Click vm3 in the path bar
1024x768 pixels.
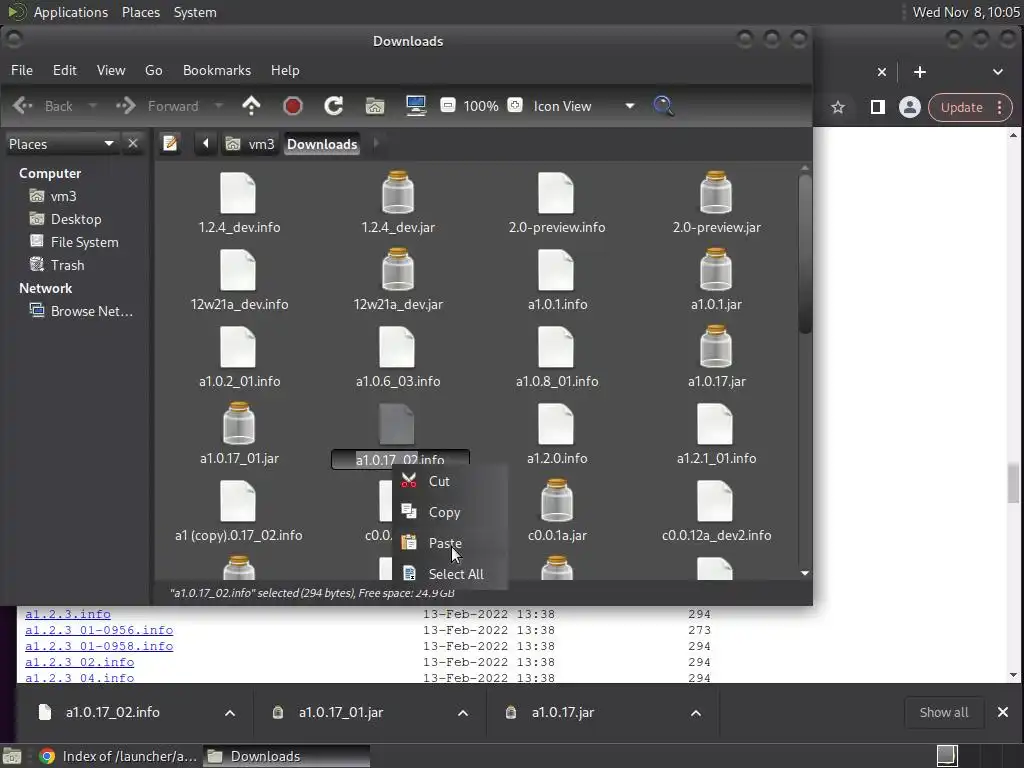pyautogui.click(x=250, y=144)
